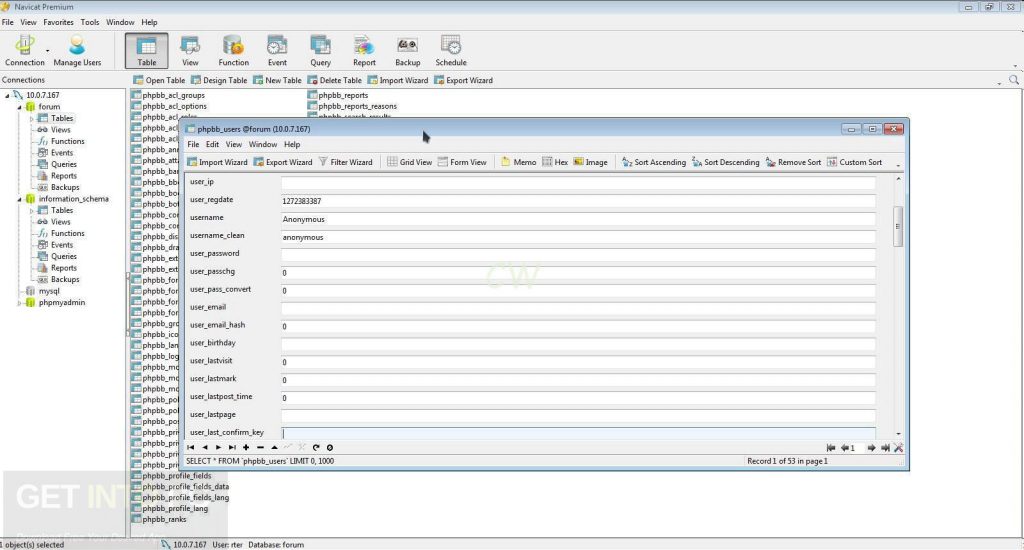
Task: Go to last record button
Action: point(232,447)
